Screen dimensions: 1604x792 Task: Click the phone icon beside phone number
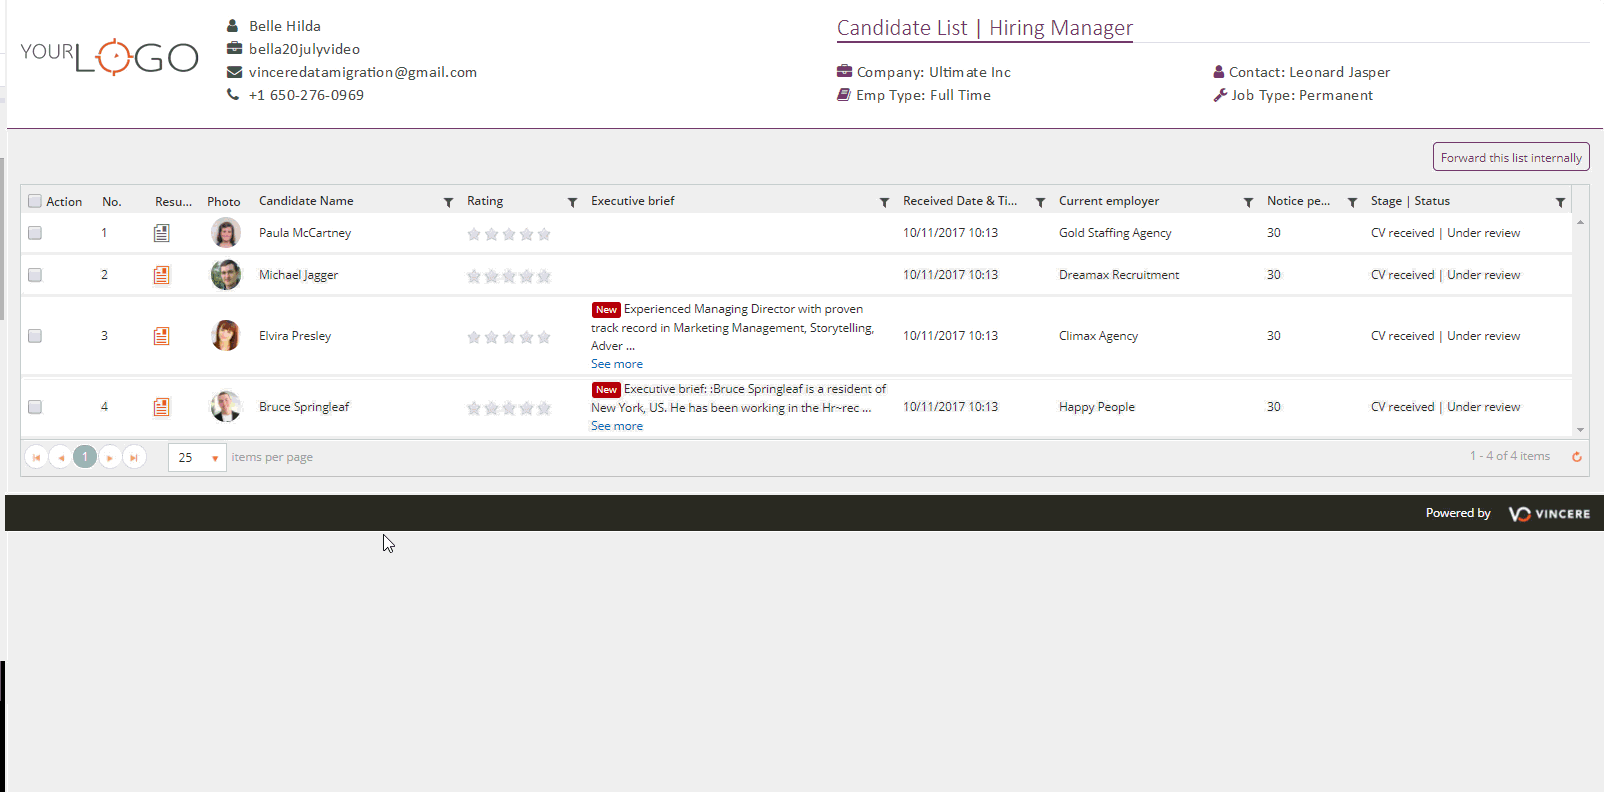click(233, 94)
